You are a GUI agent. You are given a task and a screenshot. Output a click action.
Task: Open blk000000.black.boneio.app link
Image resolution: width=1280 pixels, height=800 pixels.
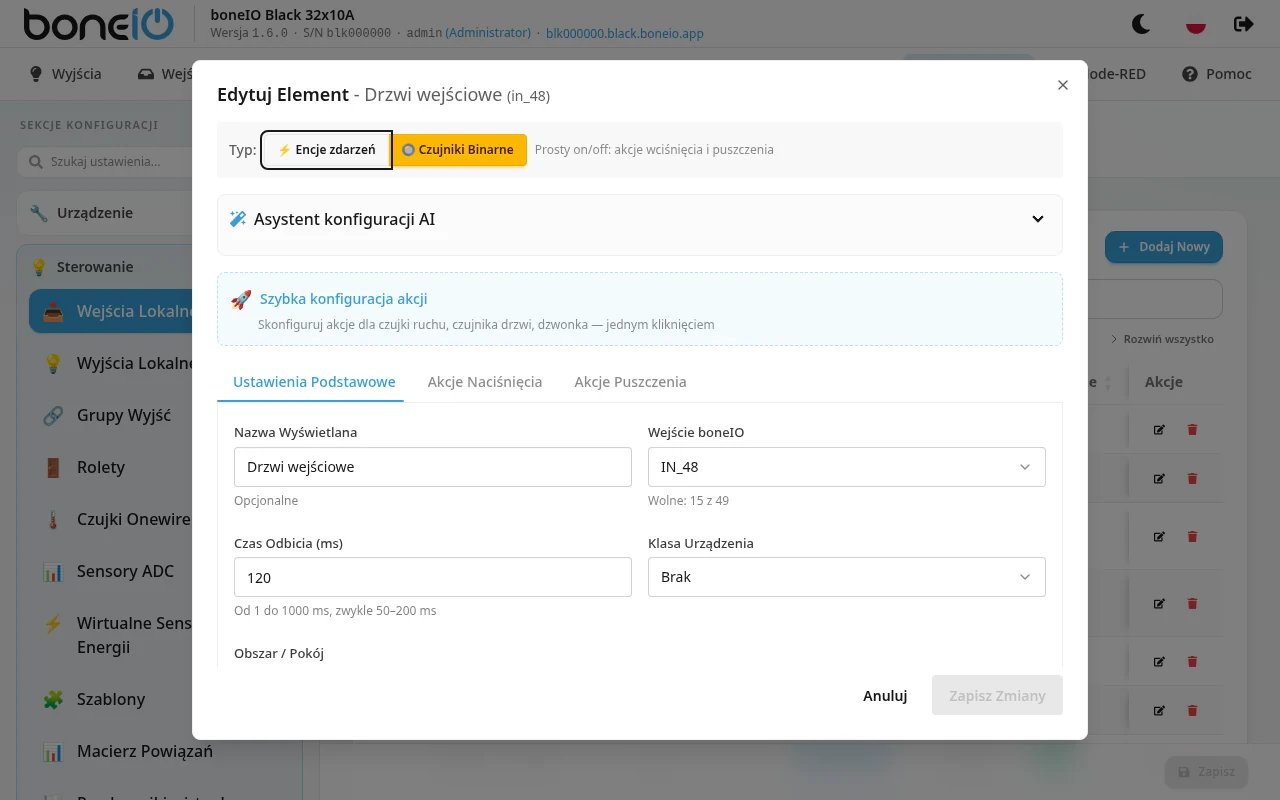pos(625,33)
